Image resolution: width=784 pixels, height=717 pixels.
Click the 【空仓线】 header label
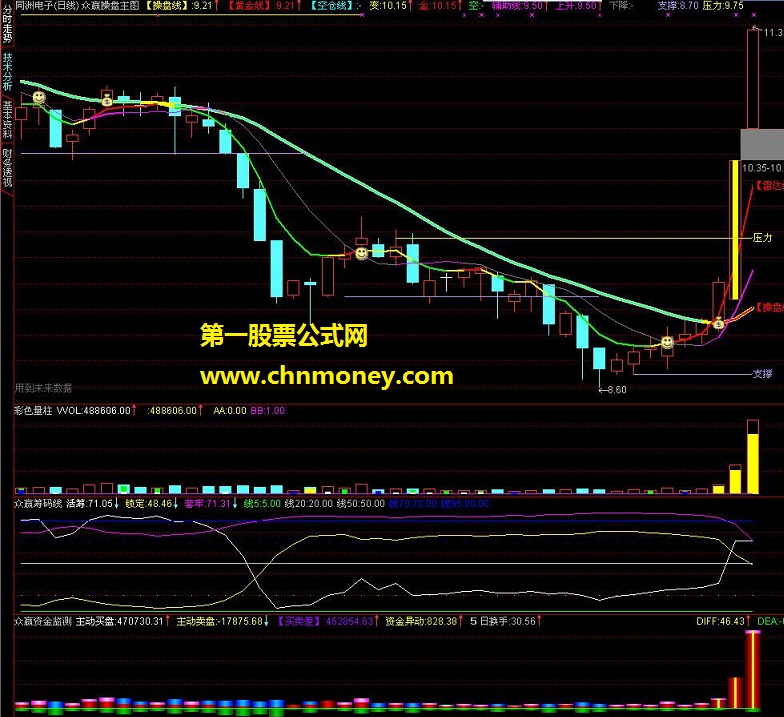click(x=333, y=6)
